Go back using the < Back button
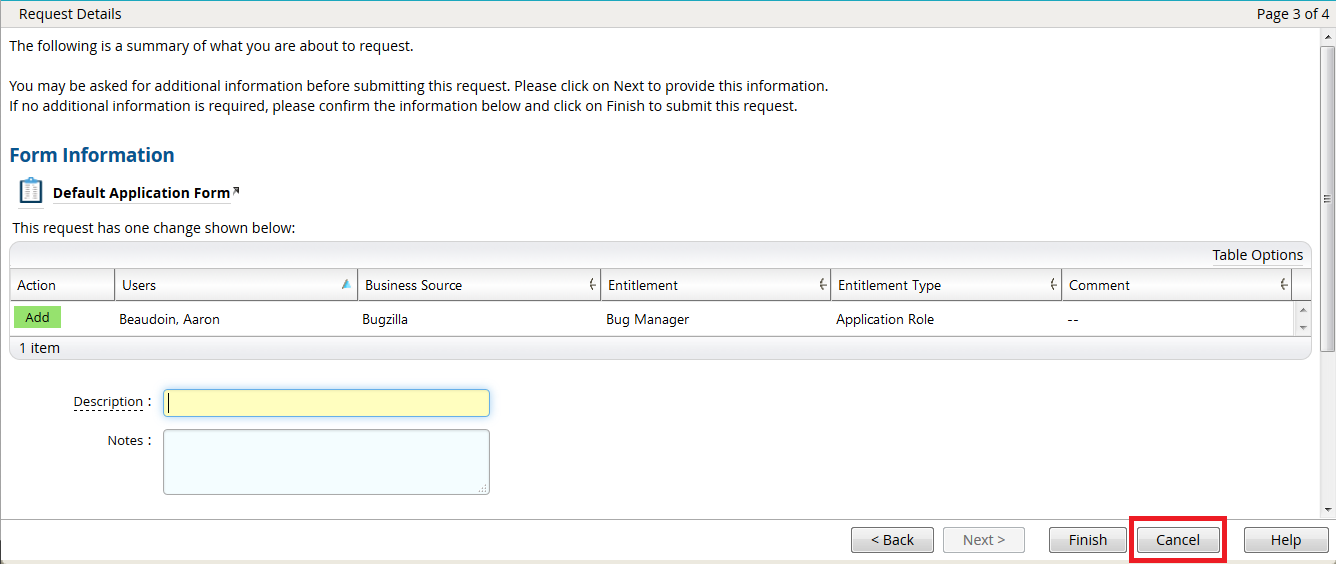This screenshot has width=1336, height=564. tap(892, 540)
